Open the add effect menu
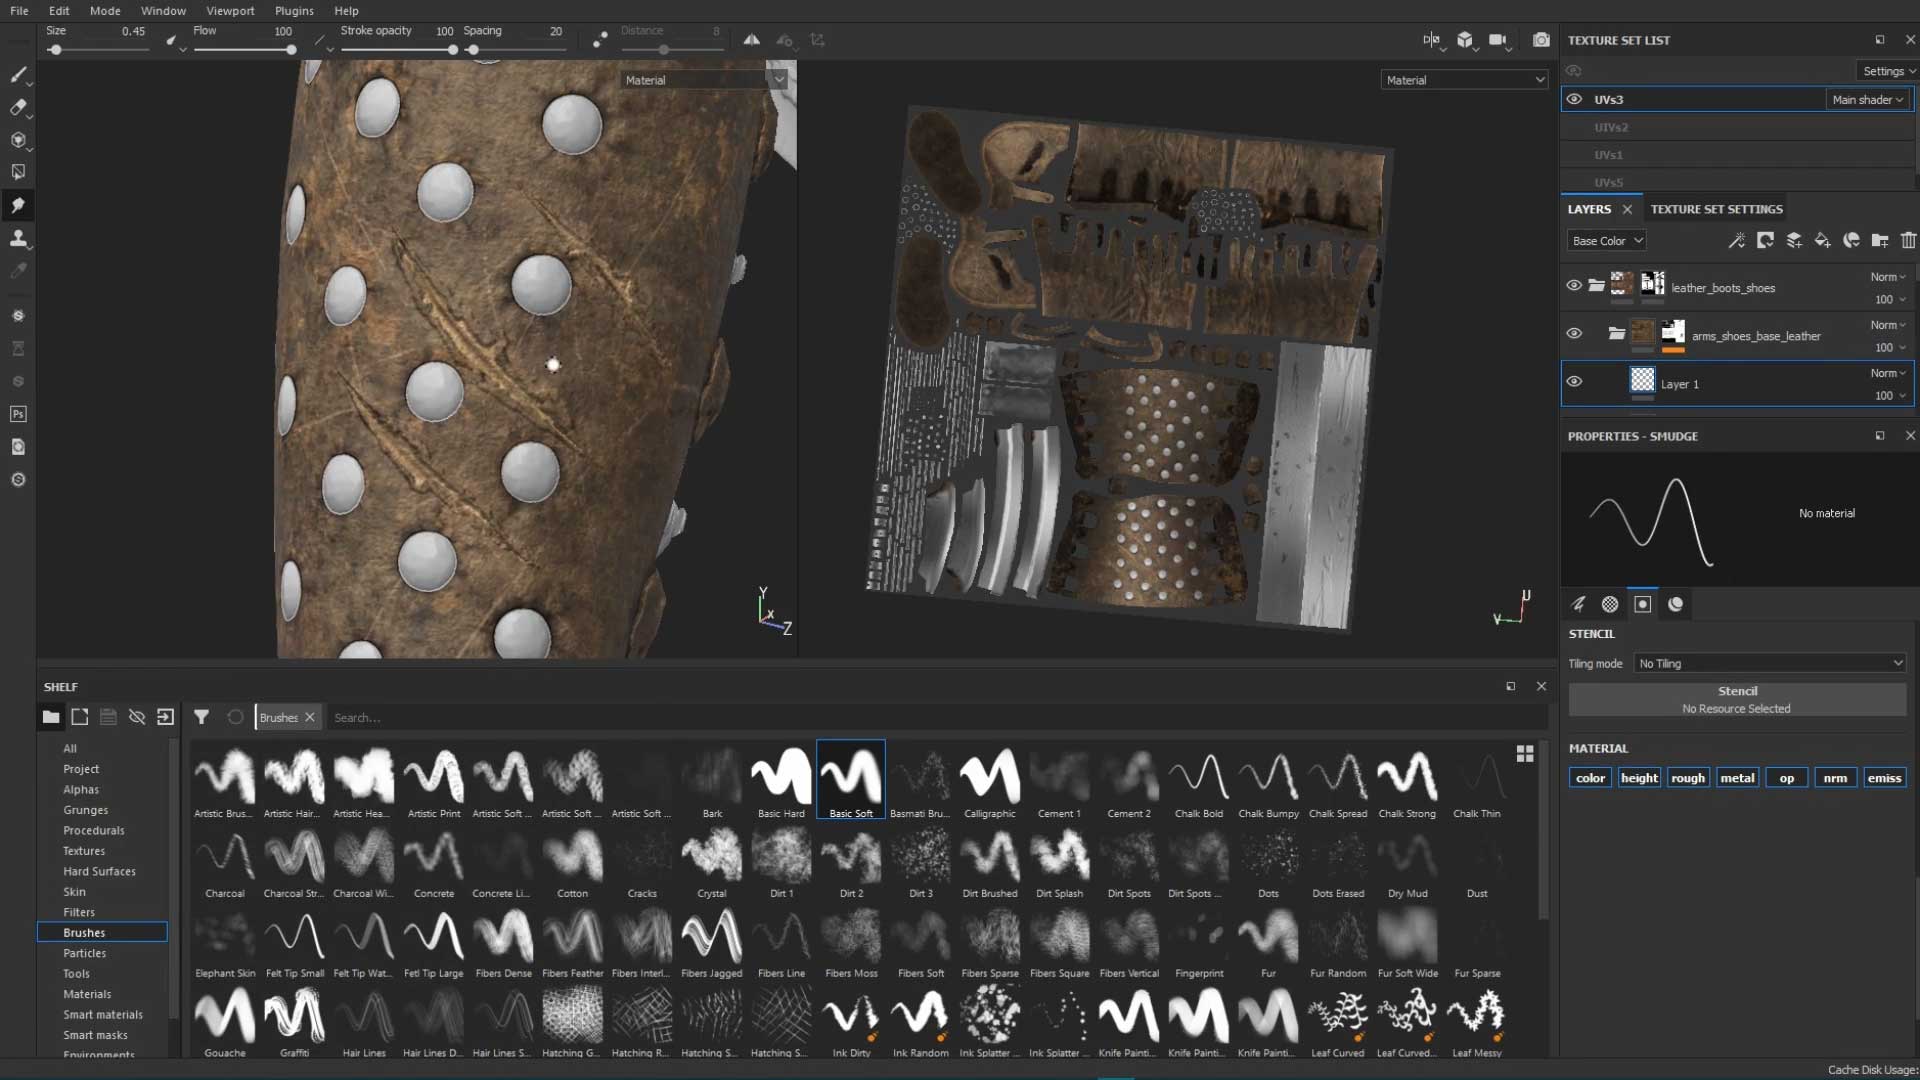The height and width of the screenshot is (1080, 1920). 1737,240
